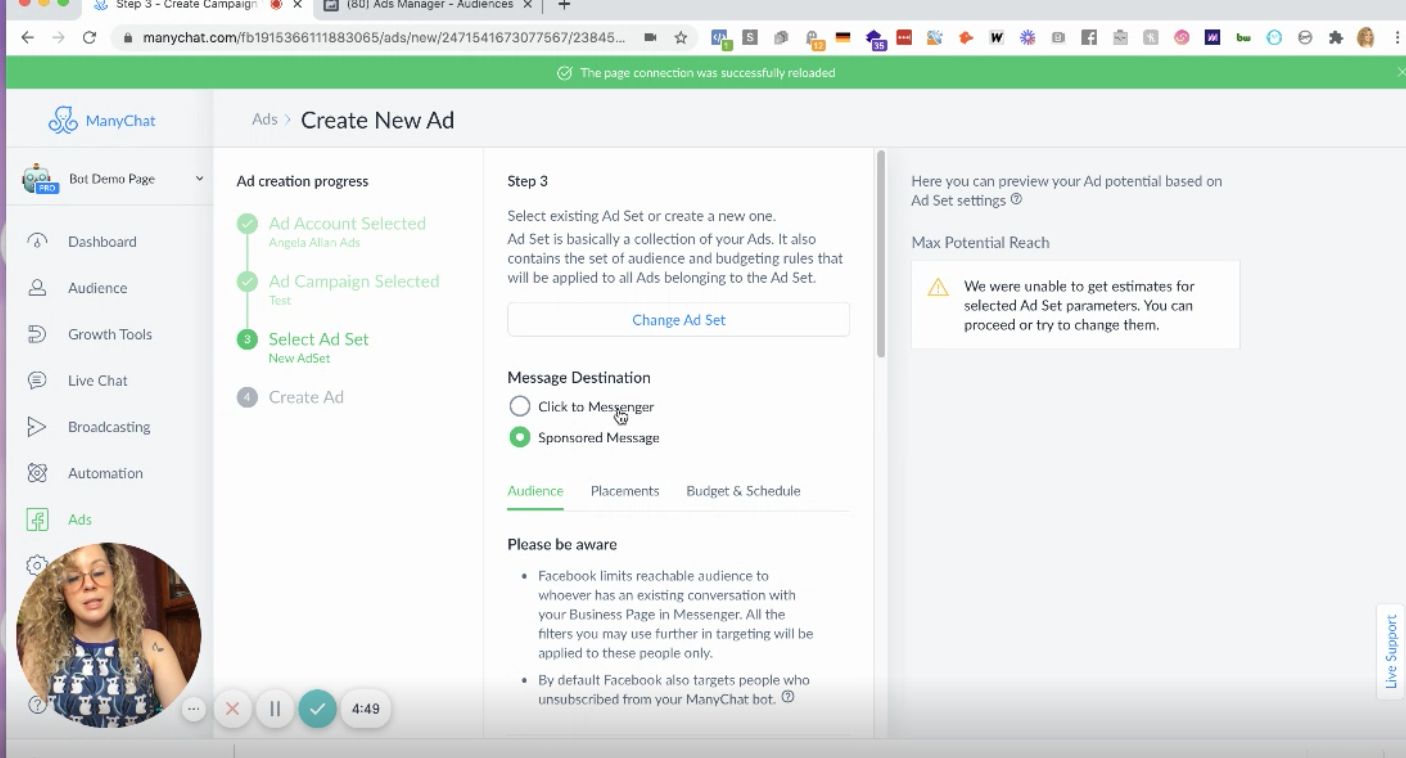Dismiss the green success notification bar
The height and width of the screenshot is (758, 1406).
[x=1400, y=72]
